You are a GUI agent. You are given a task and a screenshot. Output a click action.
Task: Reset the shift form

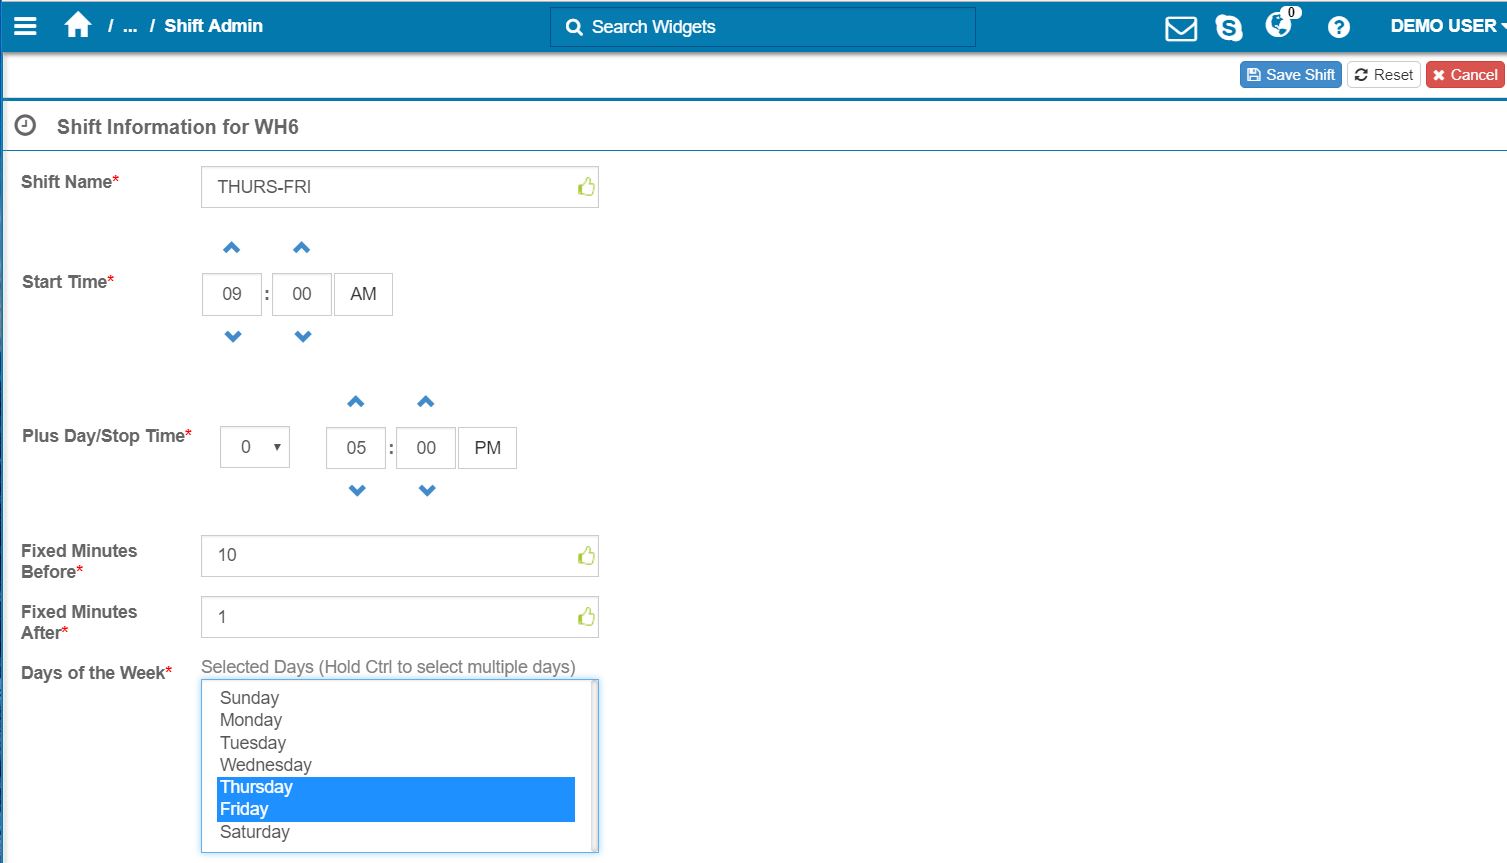1383,75
